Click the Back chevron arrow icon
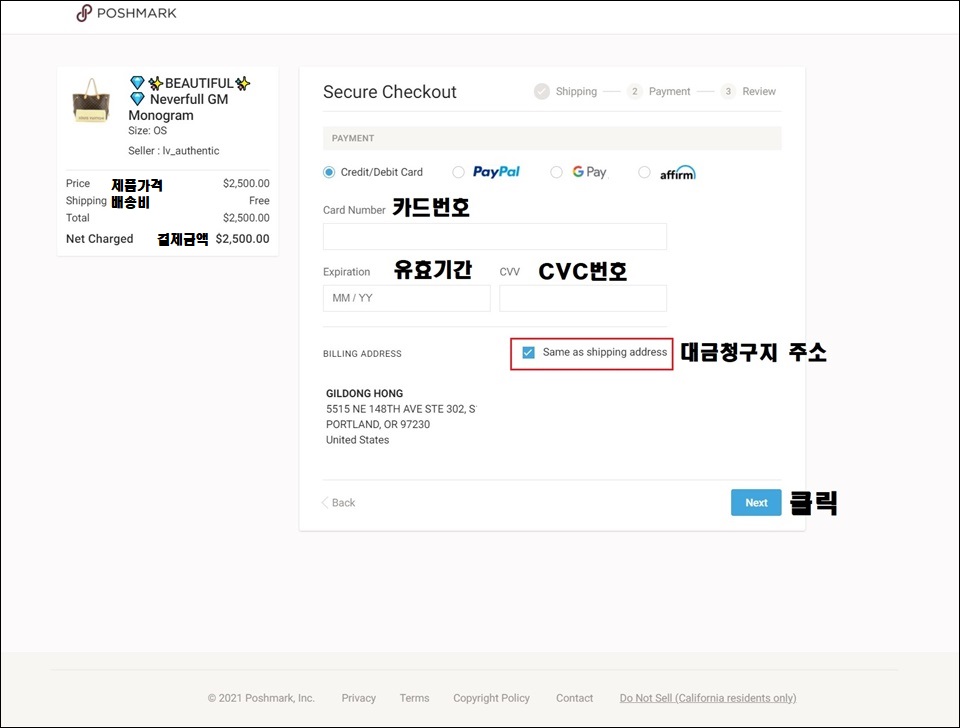The width and height of the screenshot is (960, 728). click(x=325, y=503)
